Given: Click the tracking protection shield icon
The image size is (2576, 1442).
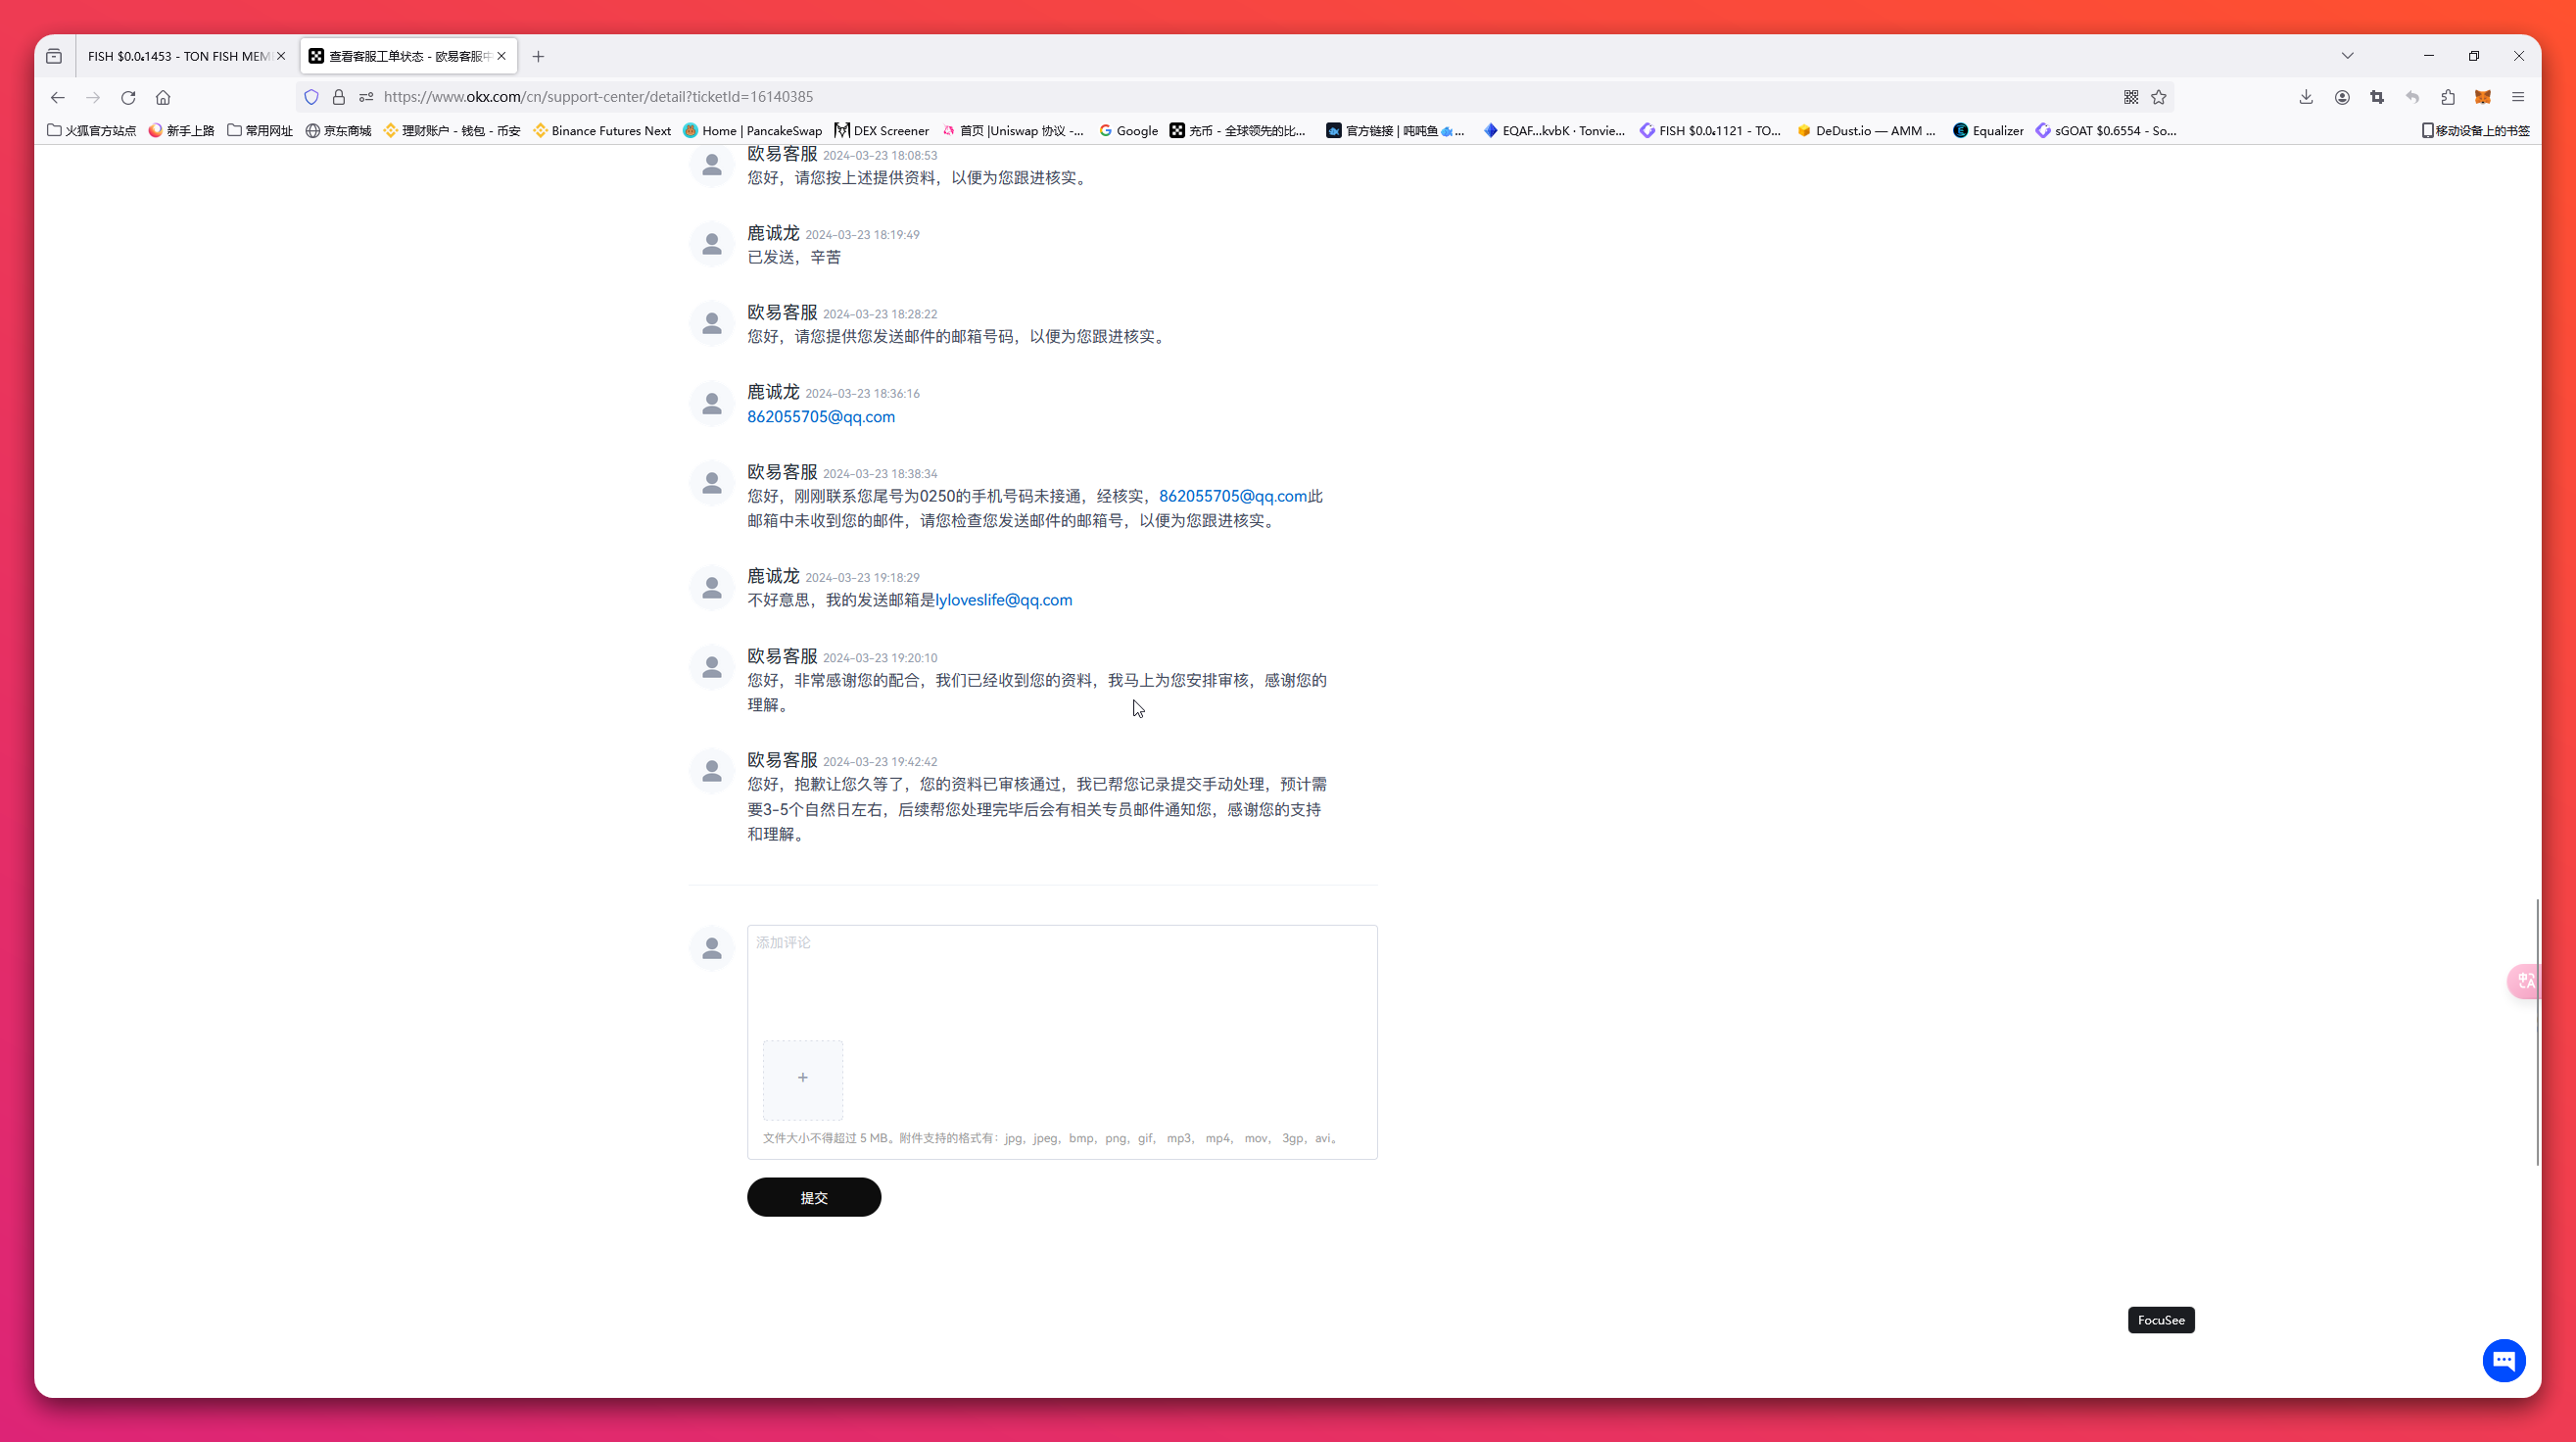Looking at the screenshot, I should (311, 97).
